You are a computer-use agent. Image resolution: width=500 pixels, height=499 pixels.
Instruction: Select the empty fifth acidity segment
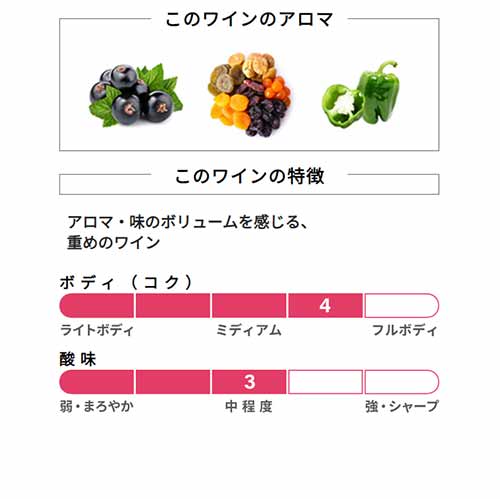point(402,382)
